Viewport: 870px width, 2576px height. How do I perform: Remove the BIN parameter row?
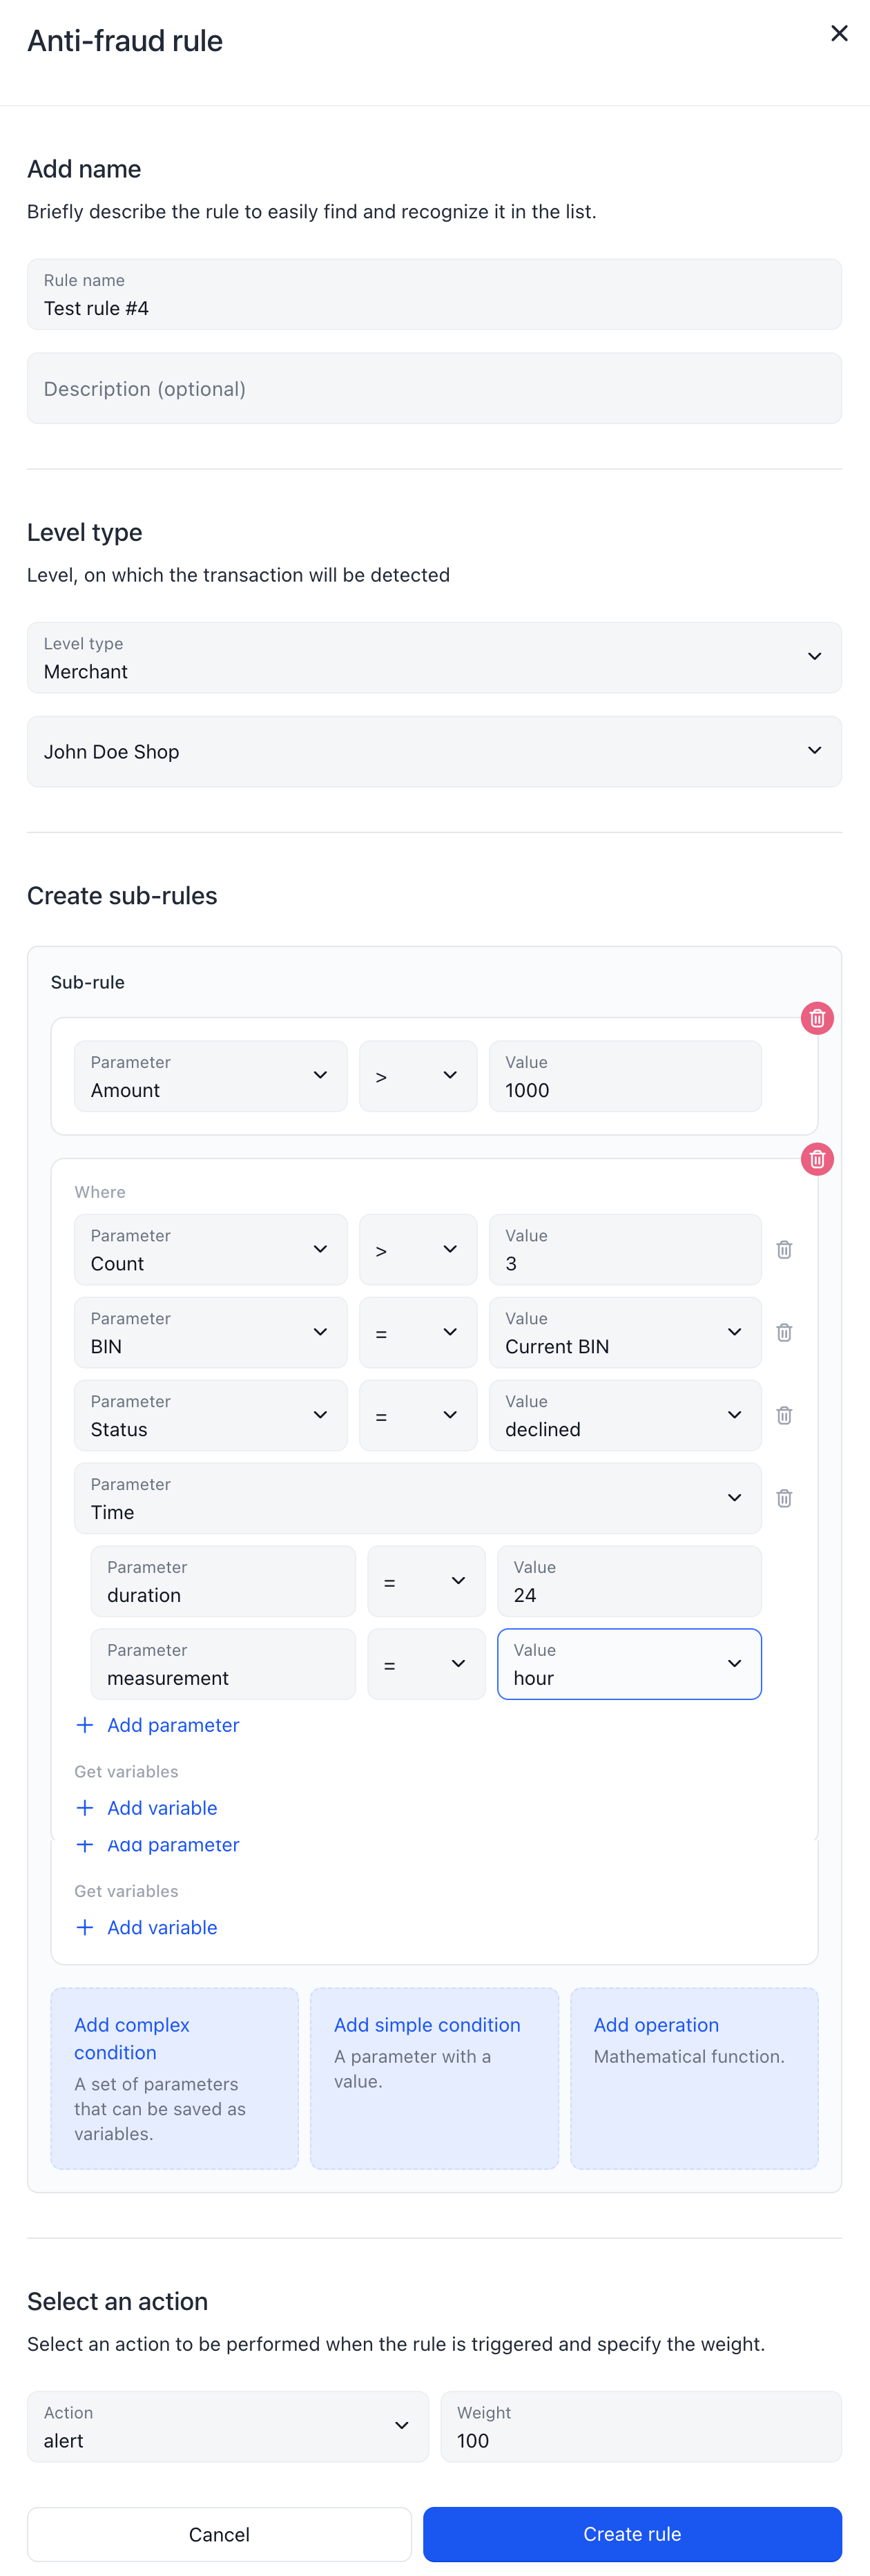click(x=784, y=1332)
